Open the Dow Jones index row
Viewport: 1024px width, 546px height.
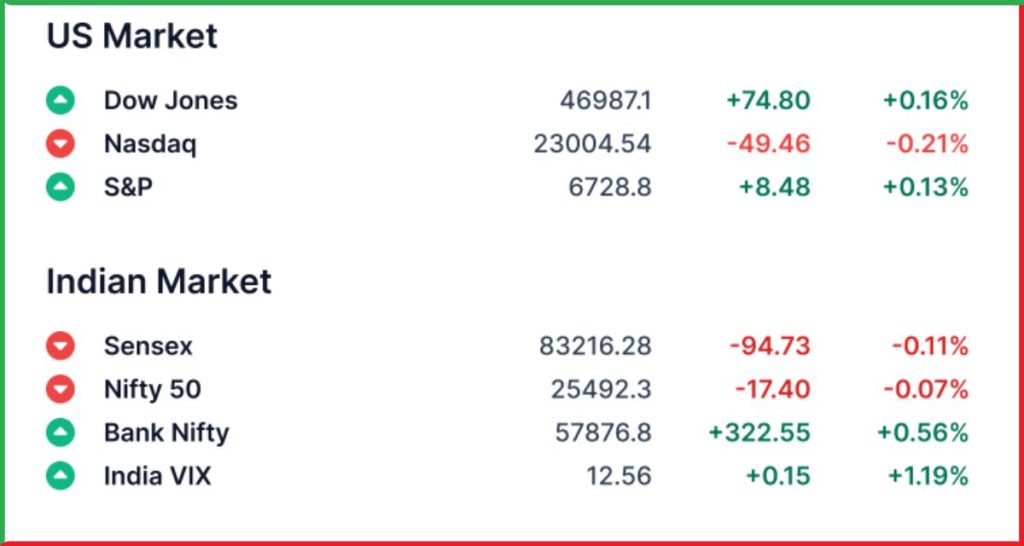(507, 101)
